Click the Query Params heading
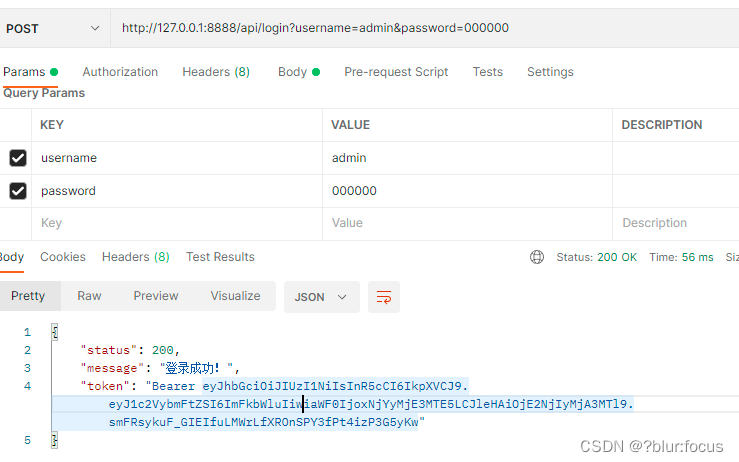 [x=44, y=93]
